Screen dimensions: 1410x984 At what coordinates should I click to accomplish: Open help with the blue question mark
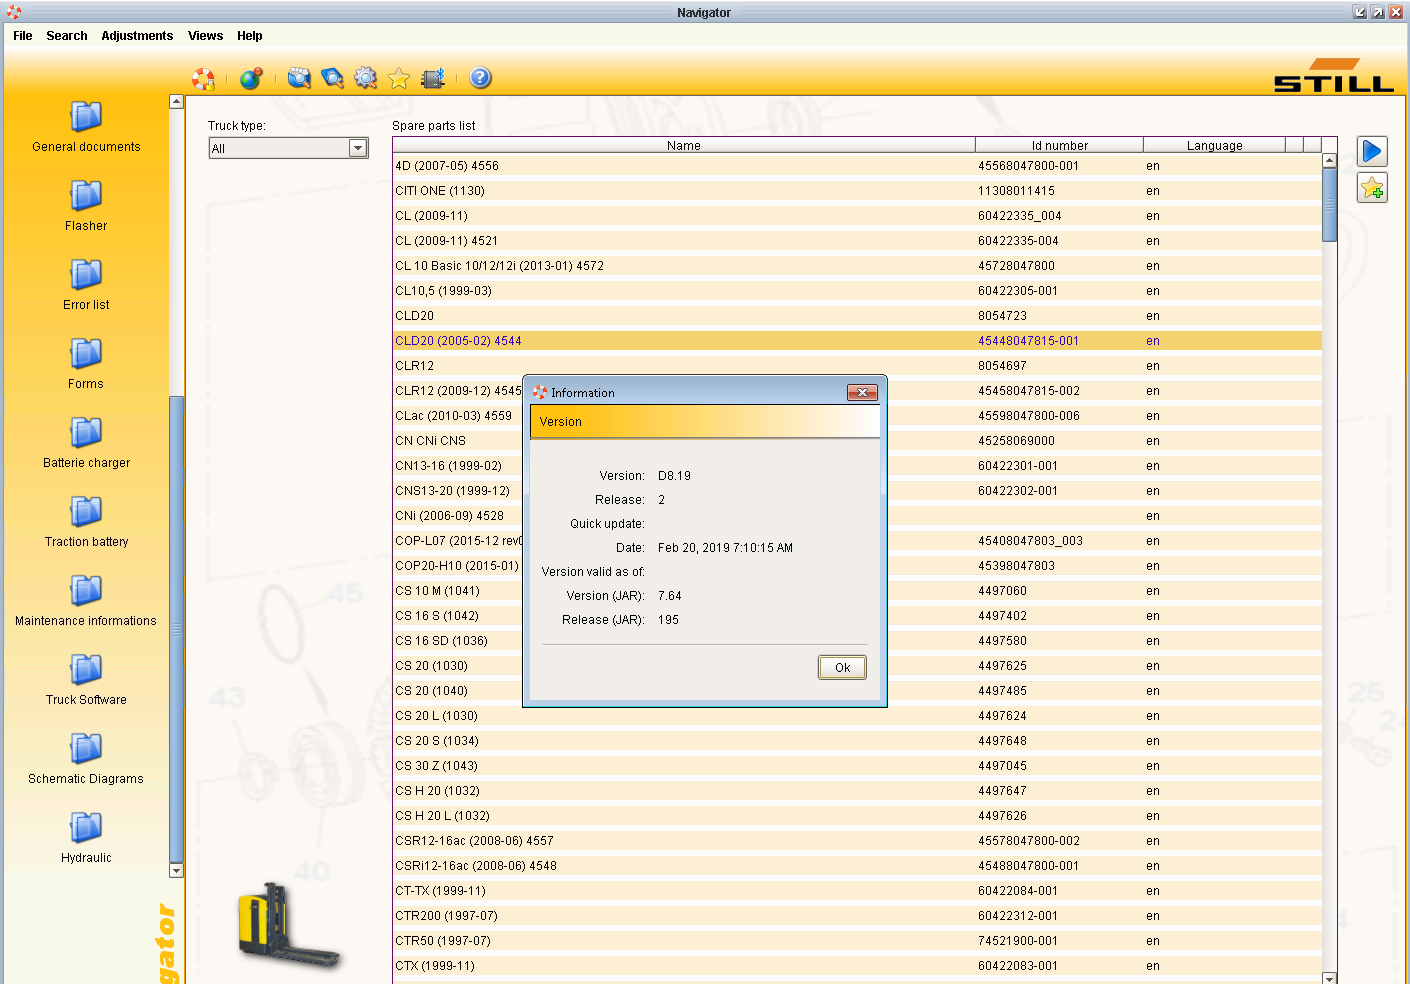[x=481, y=78]
